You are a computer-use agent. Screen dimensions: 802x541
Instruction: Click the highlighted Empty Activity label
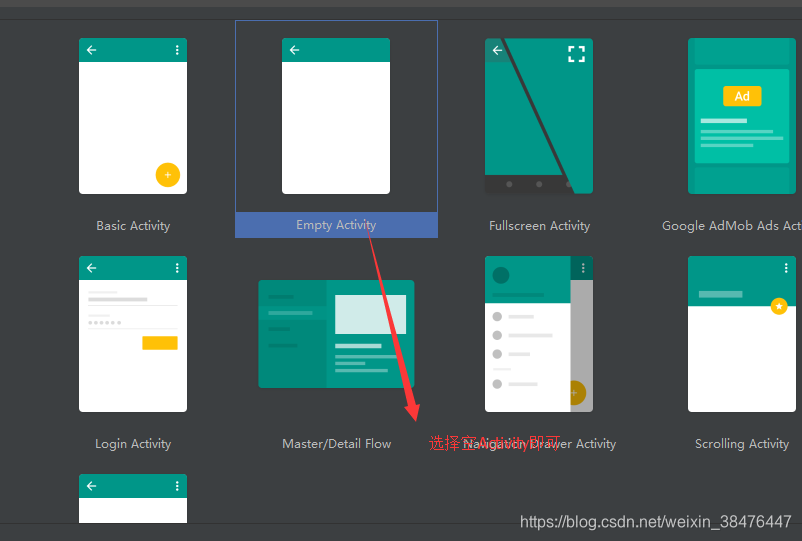coord(336,225)
